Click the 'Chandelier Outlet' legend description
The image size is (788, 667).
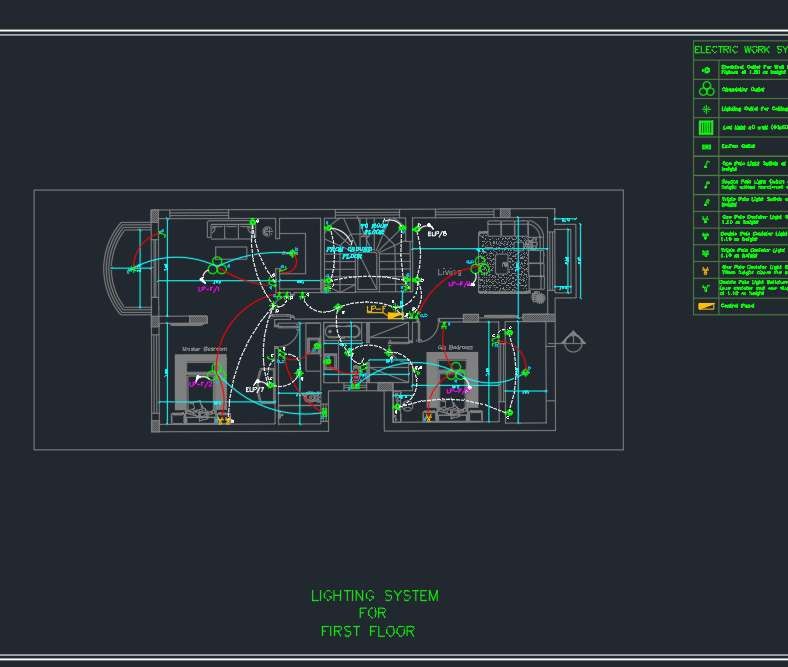pos(743,89)
